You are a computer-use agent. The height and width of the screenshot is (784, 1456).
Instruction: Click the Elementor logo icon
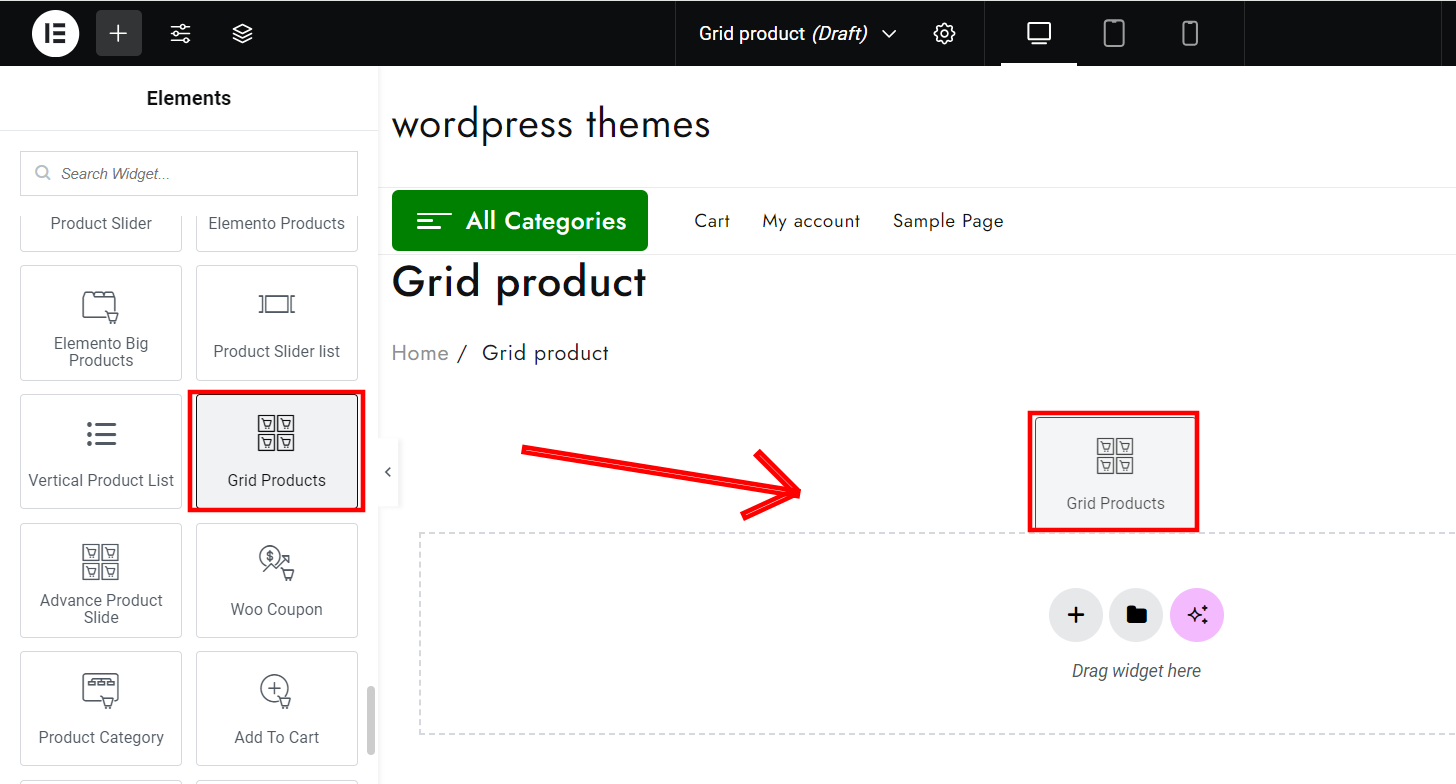coord(55,33)
